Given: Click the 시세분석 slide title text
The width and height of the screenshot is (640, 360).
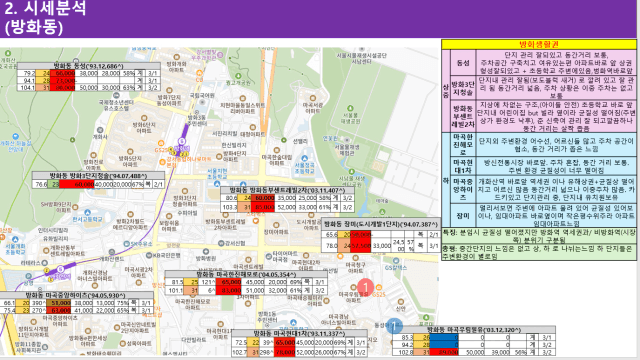Looking at the screenshot, I should 55,8.
